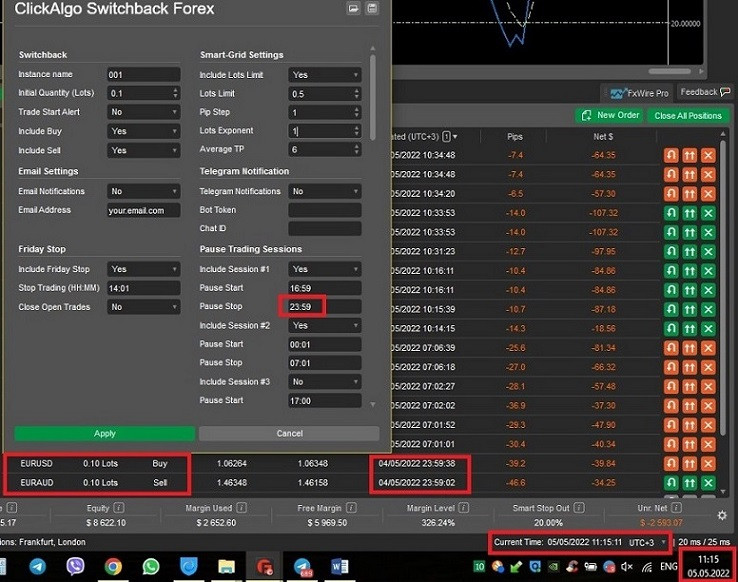The width and height of the screenshot is (738, 582).
Task: Click the Average TP stepper arrows
Action: click(x=356, y=150)
